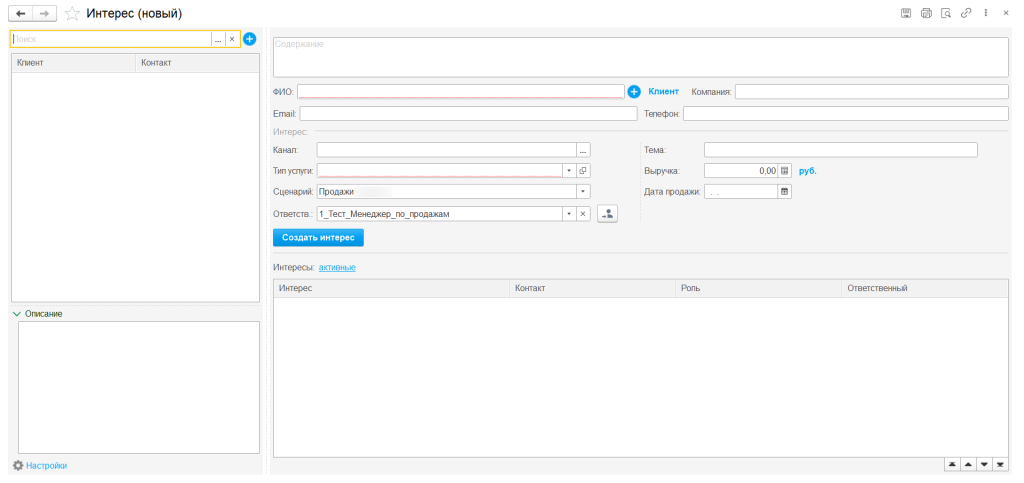Click assign-responsible person icon button

(x=607, y=213)
